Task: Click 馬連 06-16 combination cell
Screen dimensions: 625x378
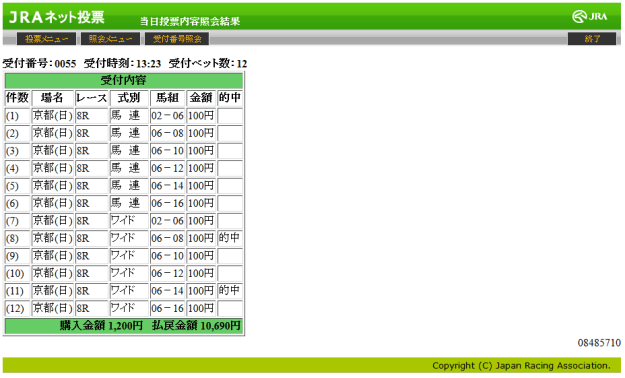Action: pyautogui.click(x=167, y=204)
